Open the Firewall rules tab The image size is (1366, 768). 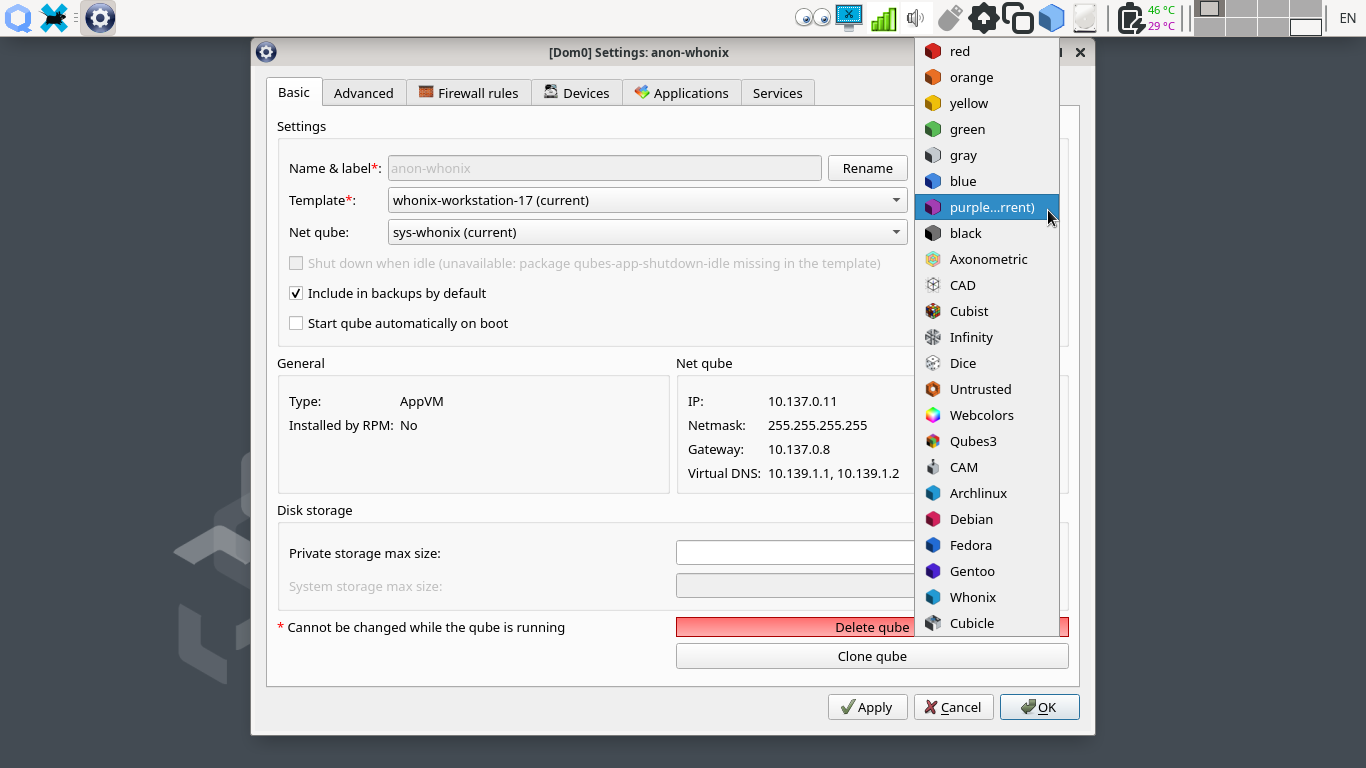(469, 93)
